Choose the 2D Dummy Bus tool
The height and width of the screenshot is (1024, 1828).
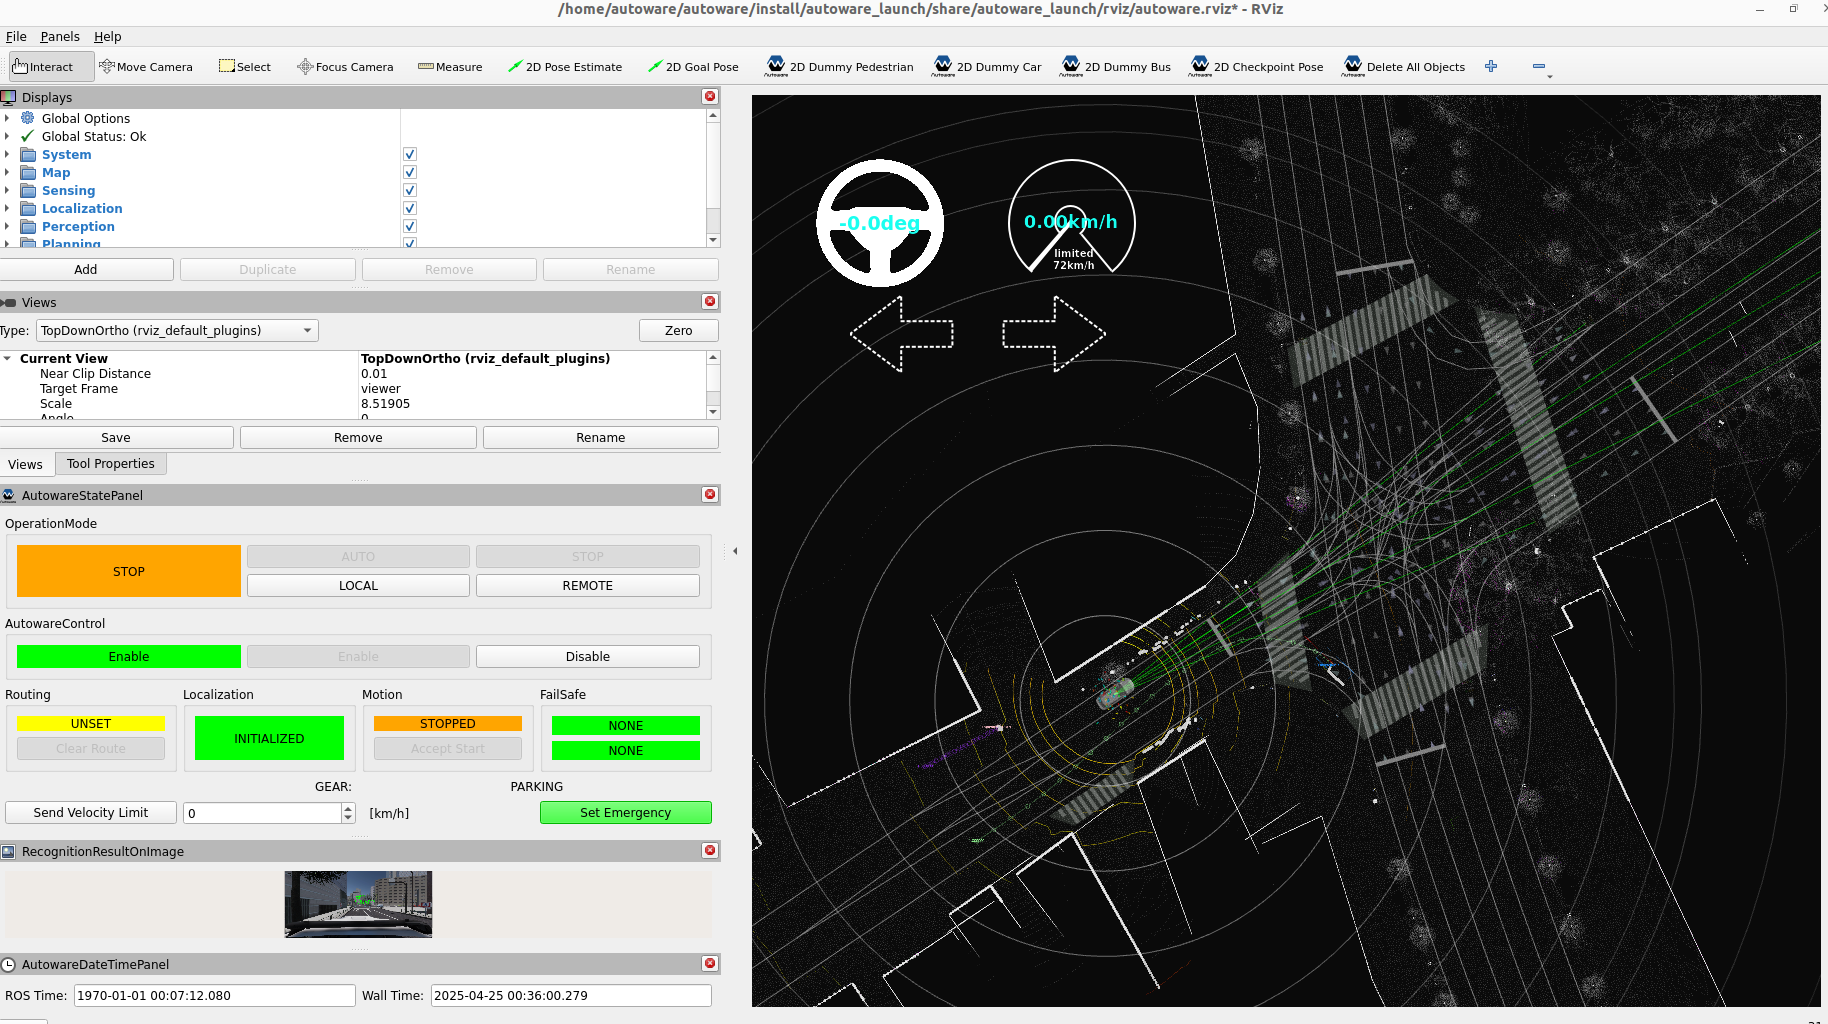[x=1116, y=67]
